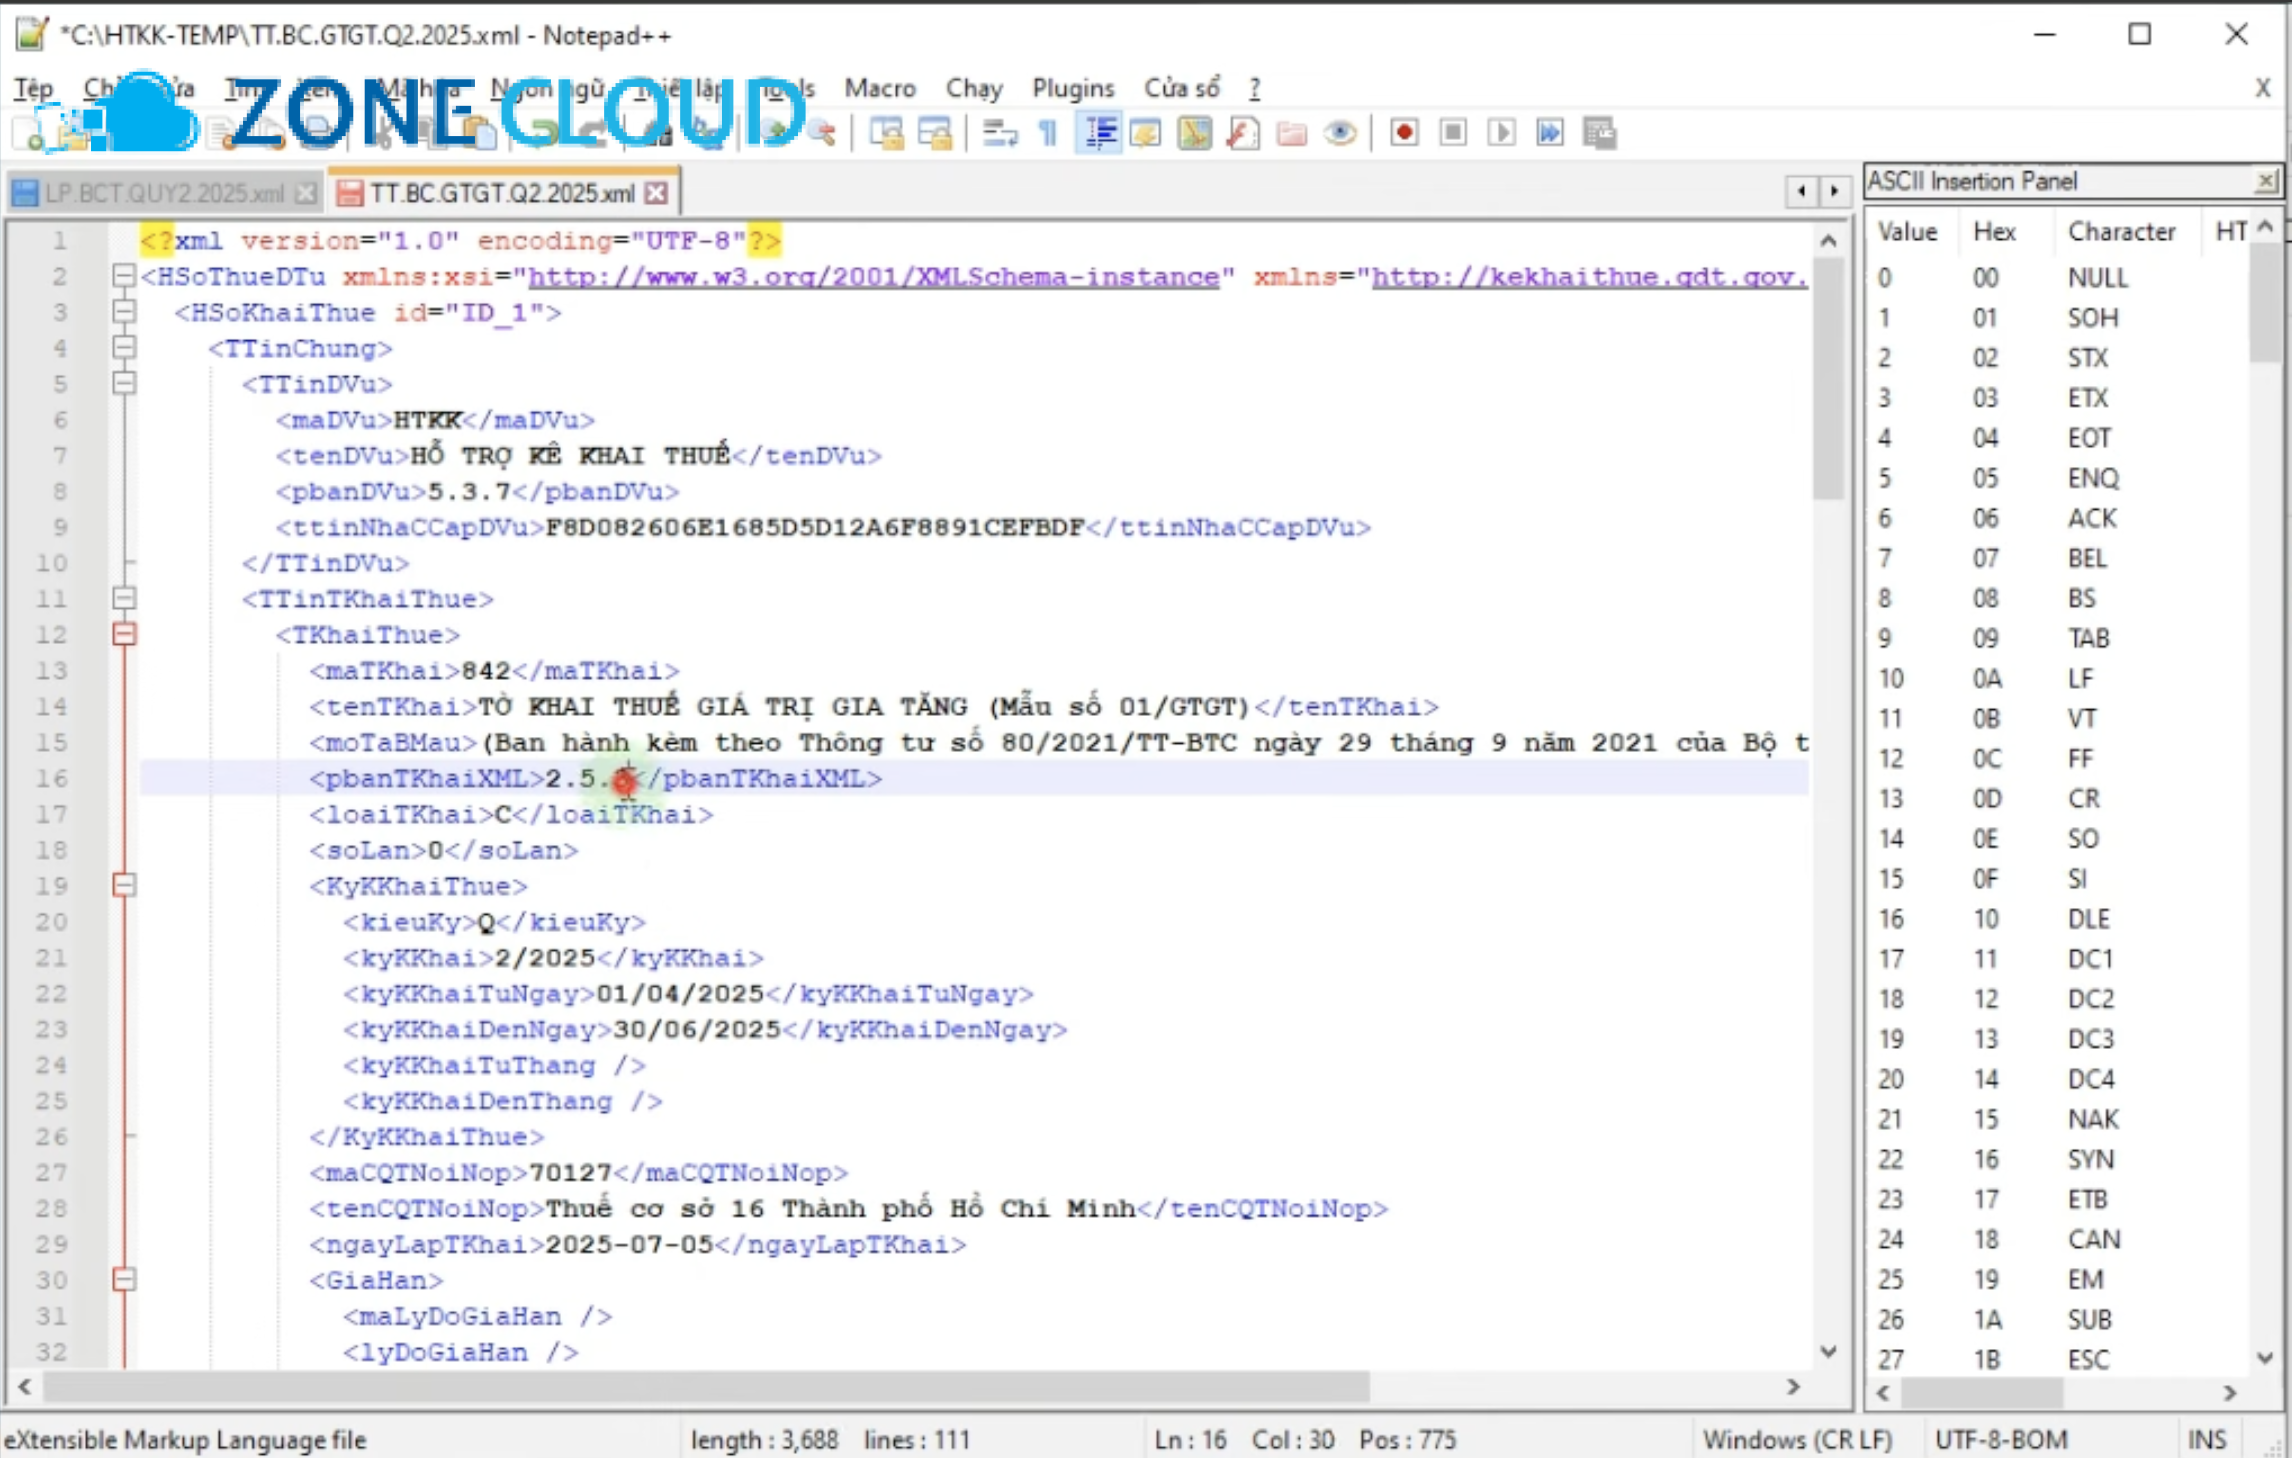Collapse the KyKKhaiThue fold on line 19
The width and height of the screenshot is (2292, 1458).
[124, 886]
